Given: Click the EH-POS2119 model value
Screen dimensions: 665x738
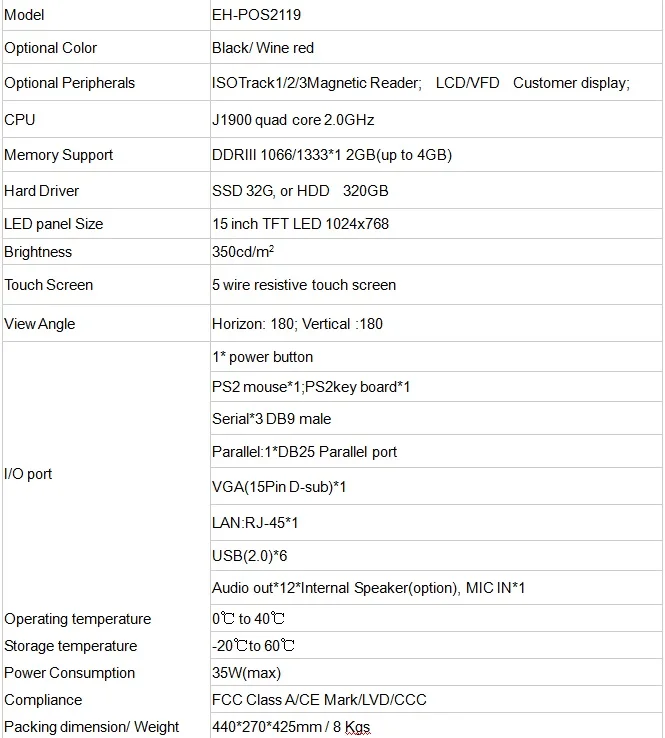Looking at the screenshot, I should click(x=256, y=15).
